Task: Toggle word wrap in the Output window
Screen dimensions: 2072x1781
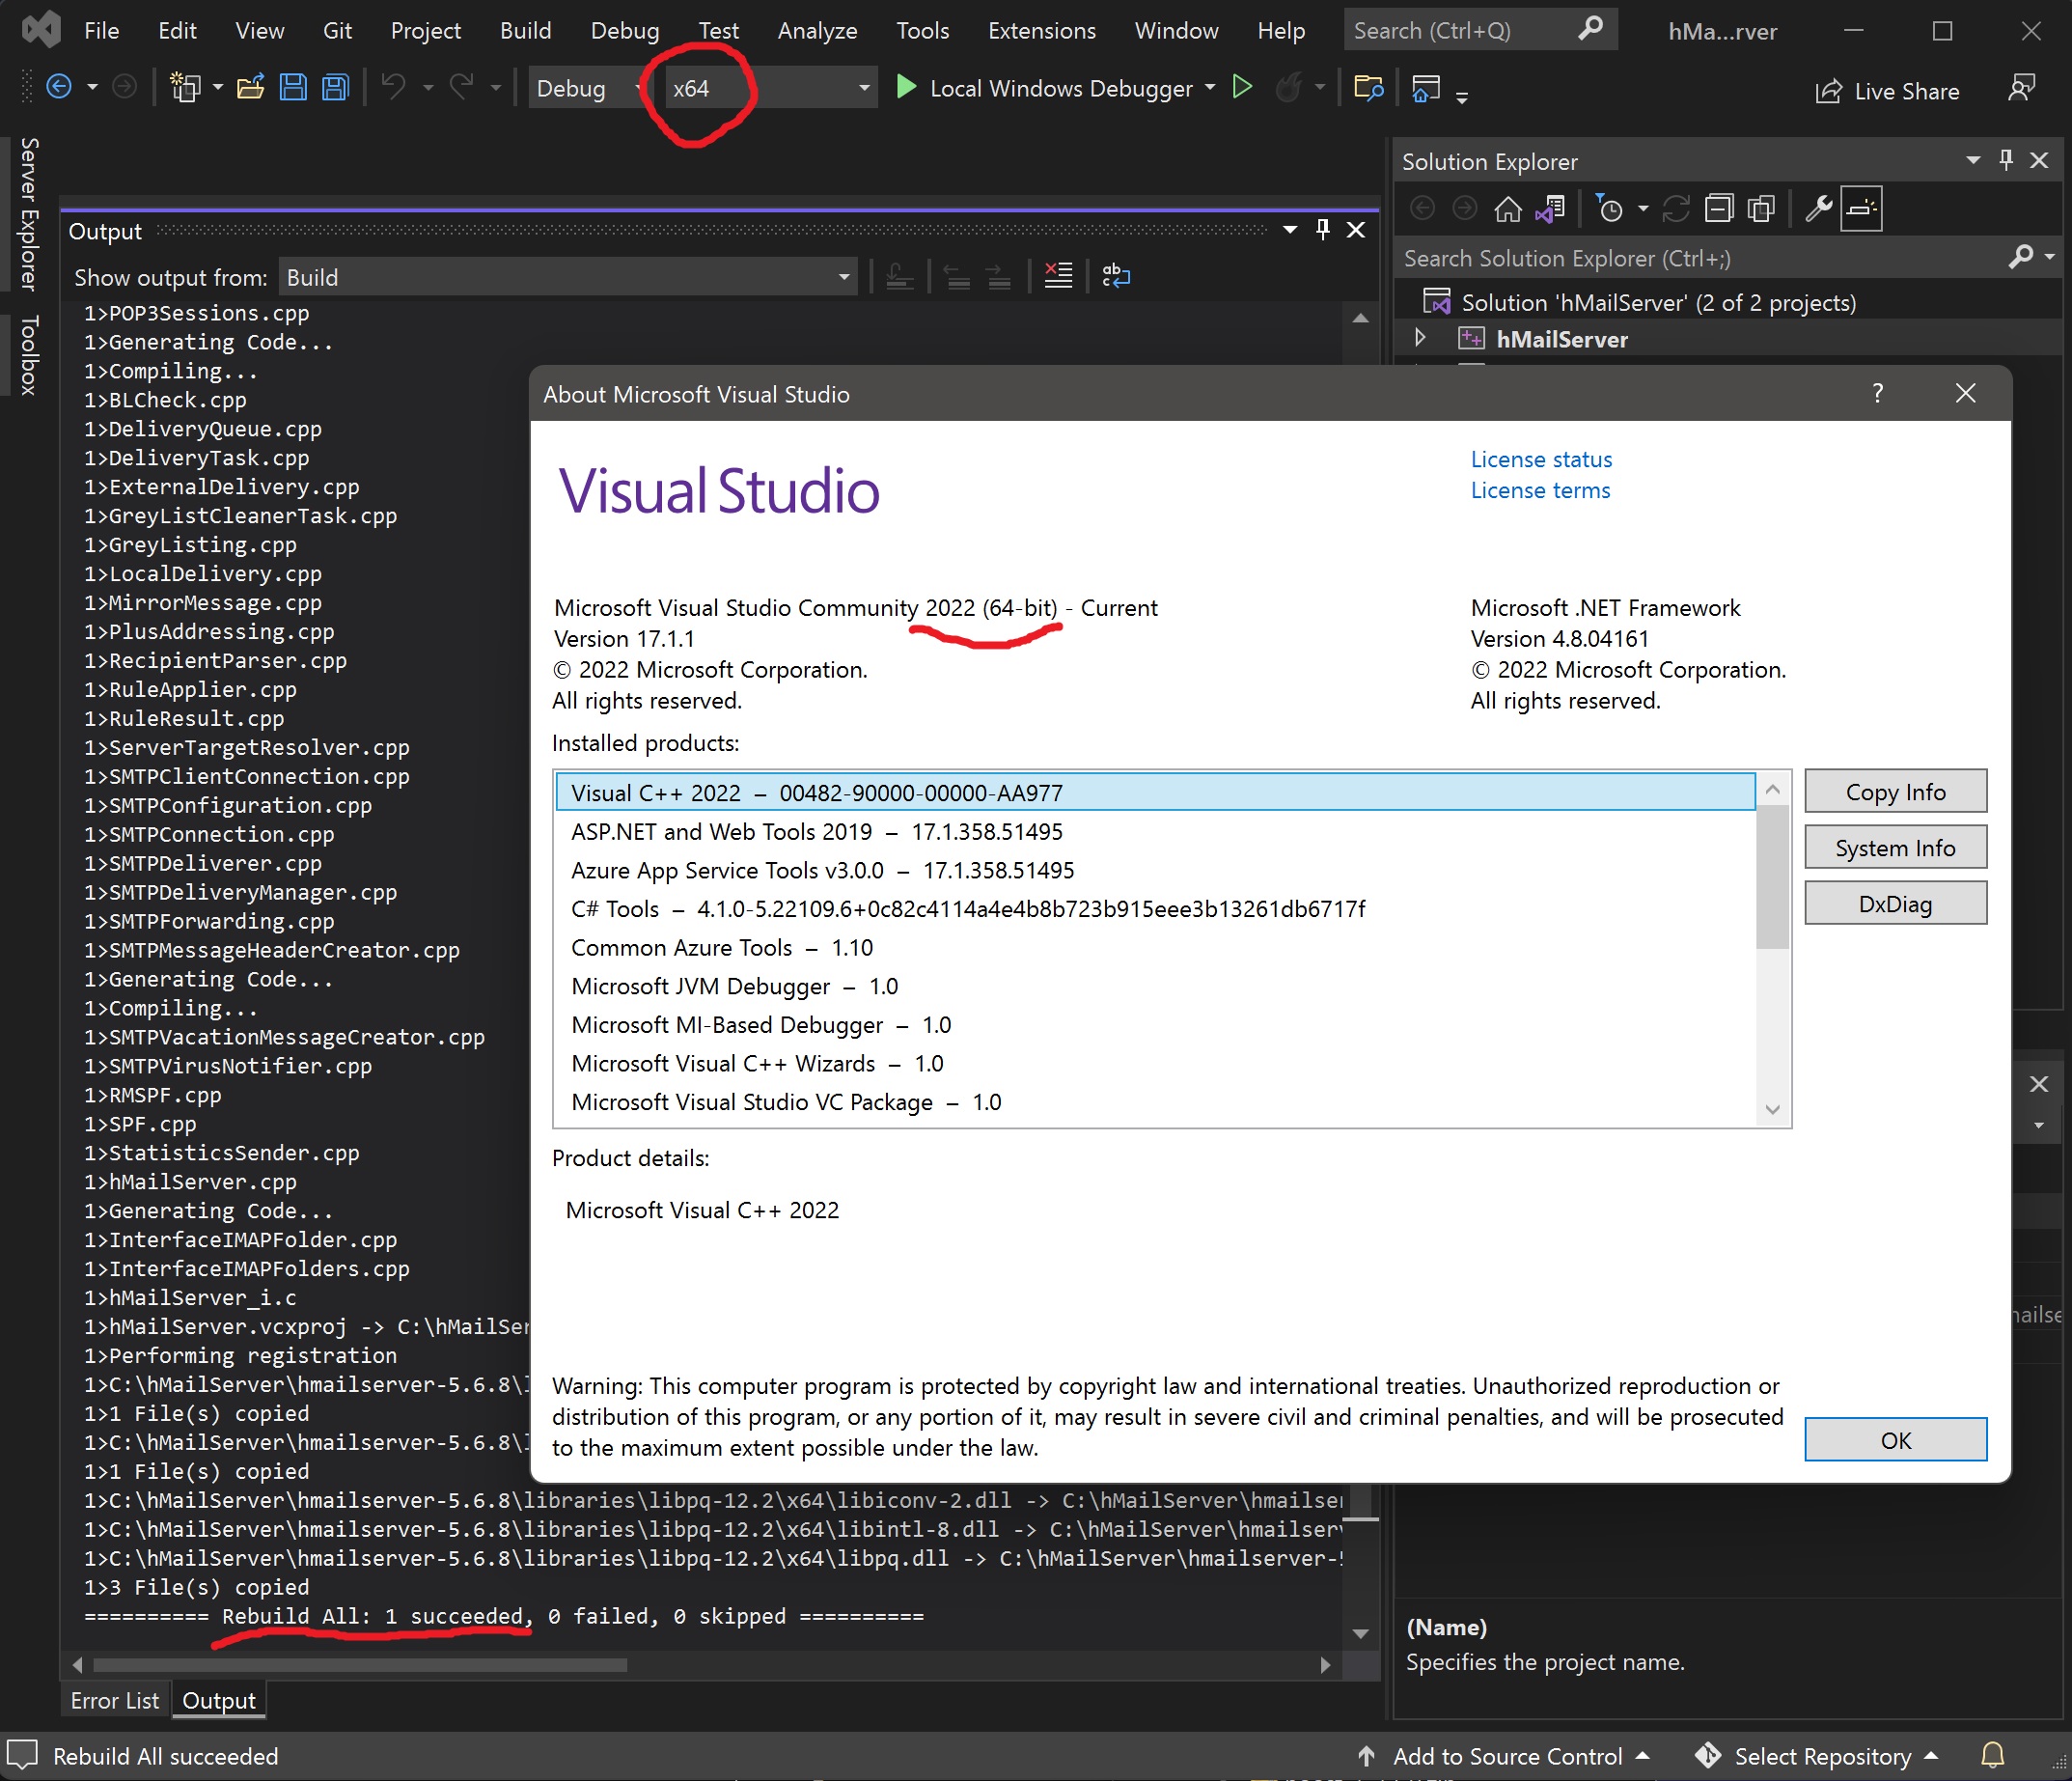Action: click(1116, 276)
